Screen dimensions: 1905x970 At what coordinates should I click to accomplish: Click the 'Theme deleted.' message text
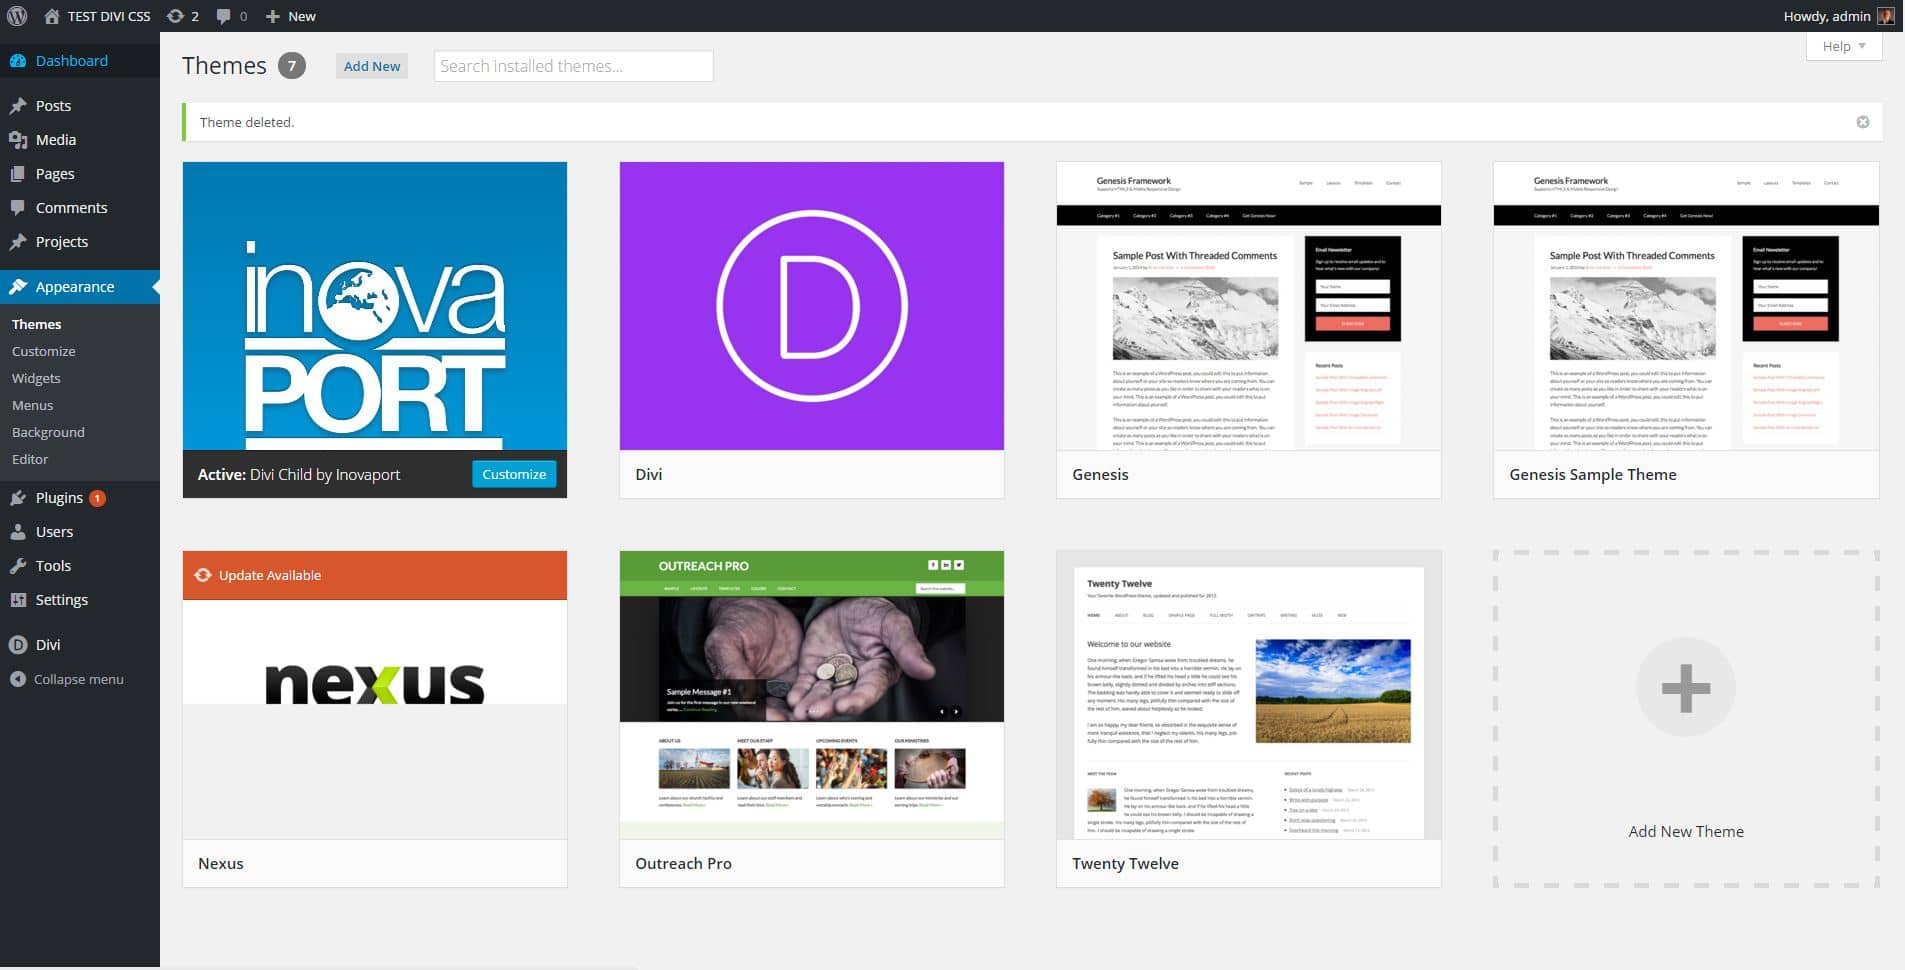(247, 122)
